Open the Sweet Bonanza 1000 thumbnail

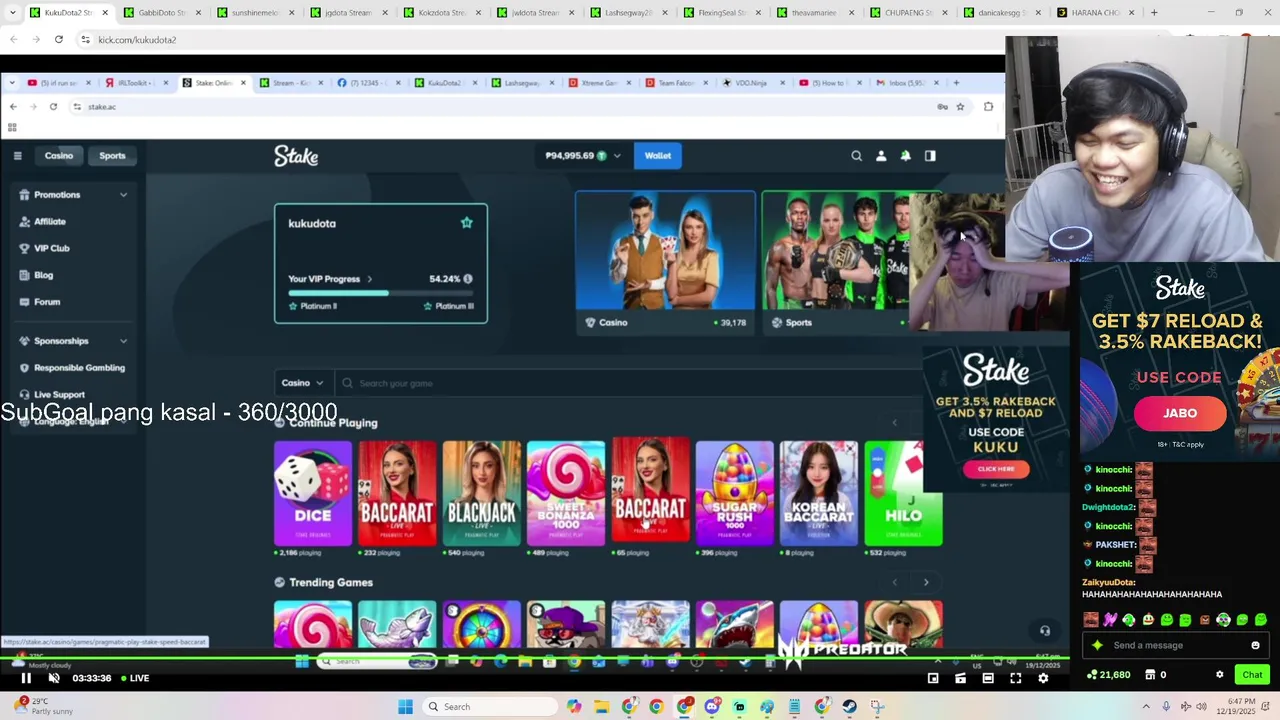566,493
